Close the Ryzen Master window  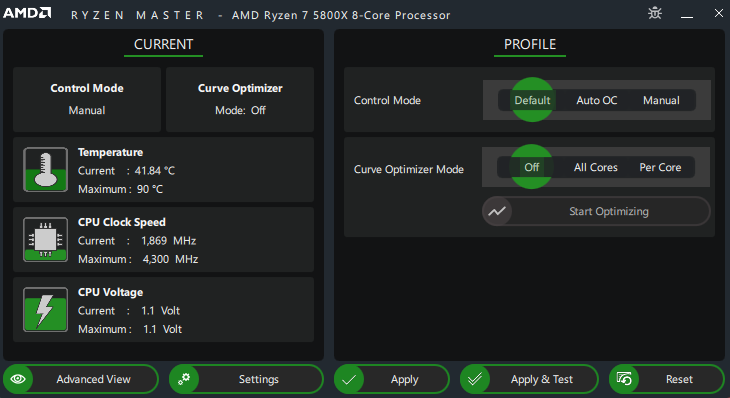coord(718,13)
